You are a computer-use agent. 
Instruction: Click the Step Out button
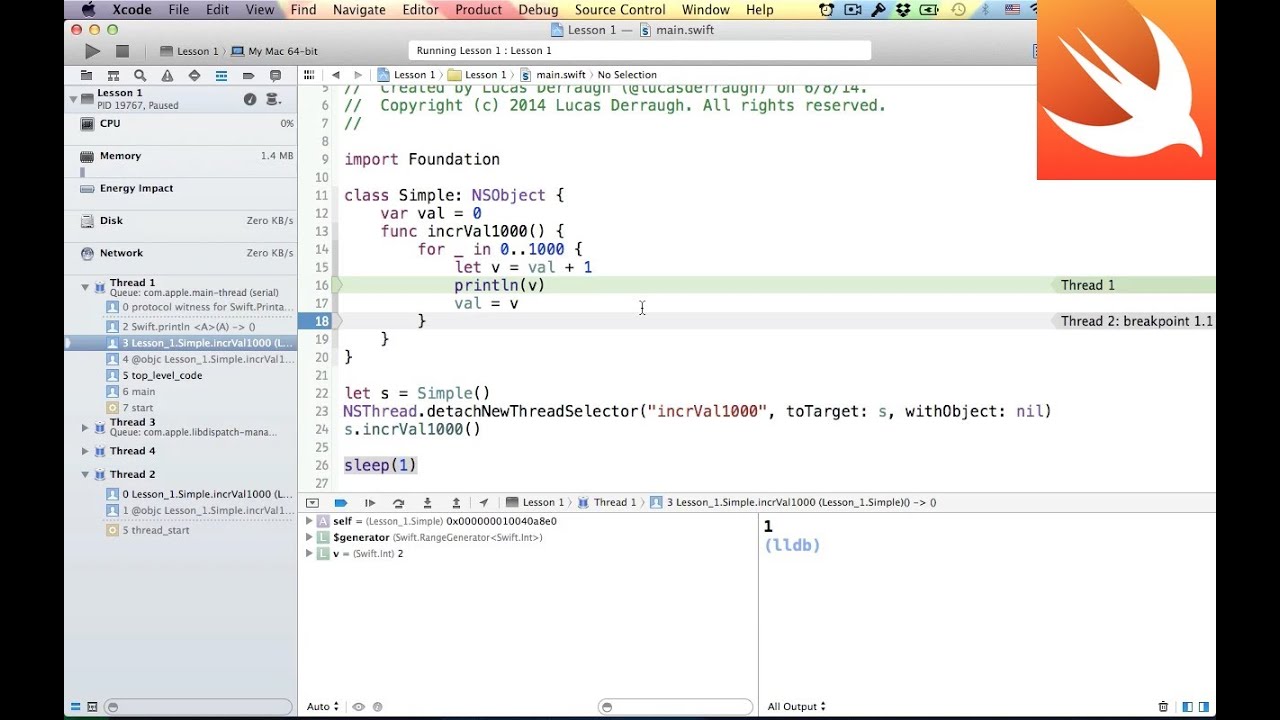pyautogui.click(x=456, y=503)
